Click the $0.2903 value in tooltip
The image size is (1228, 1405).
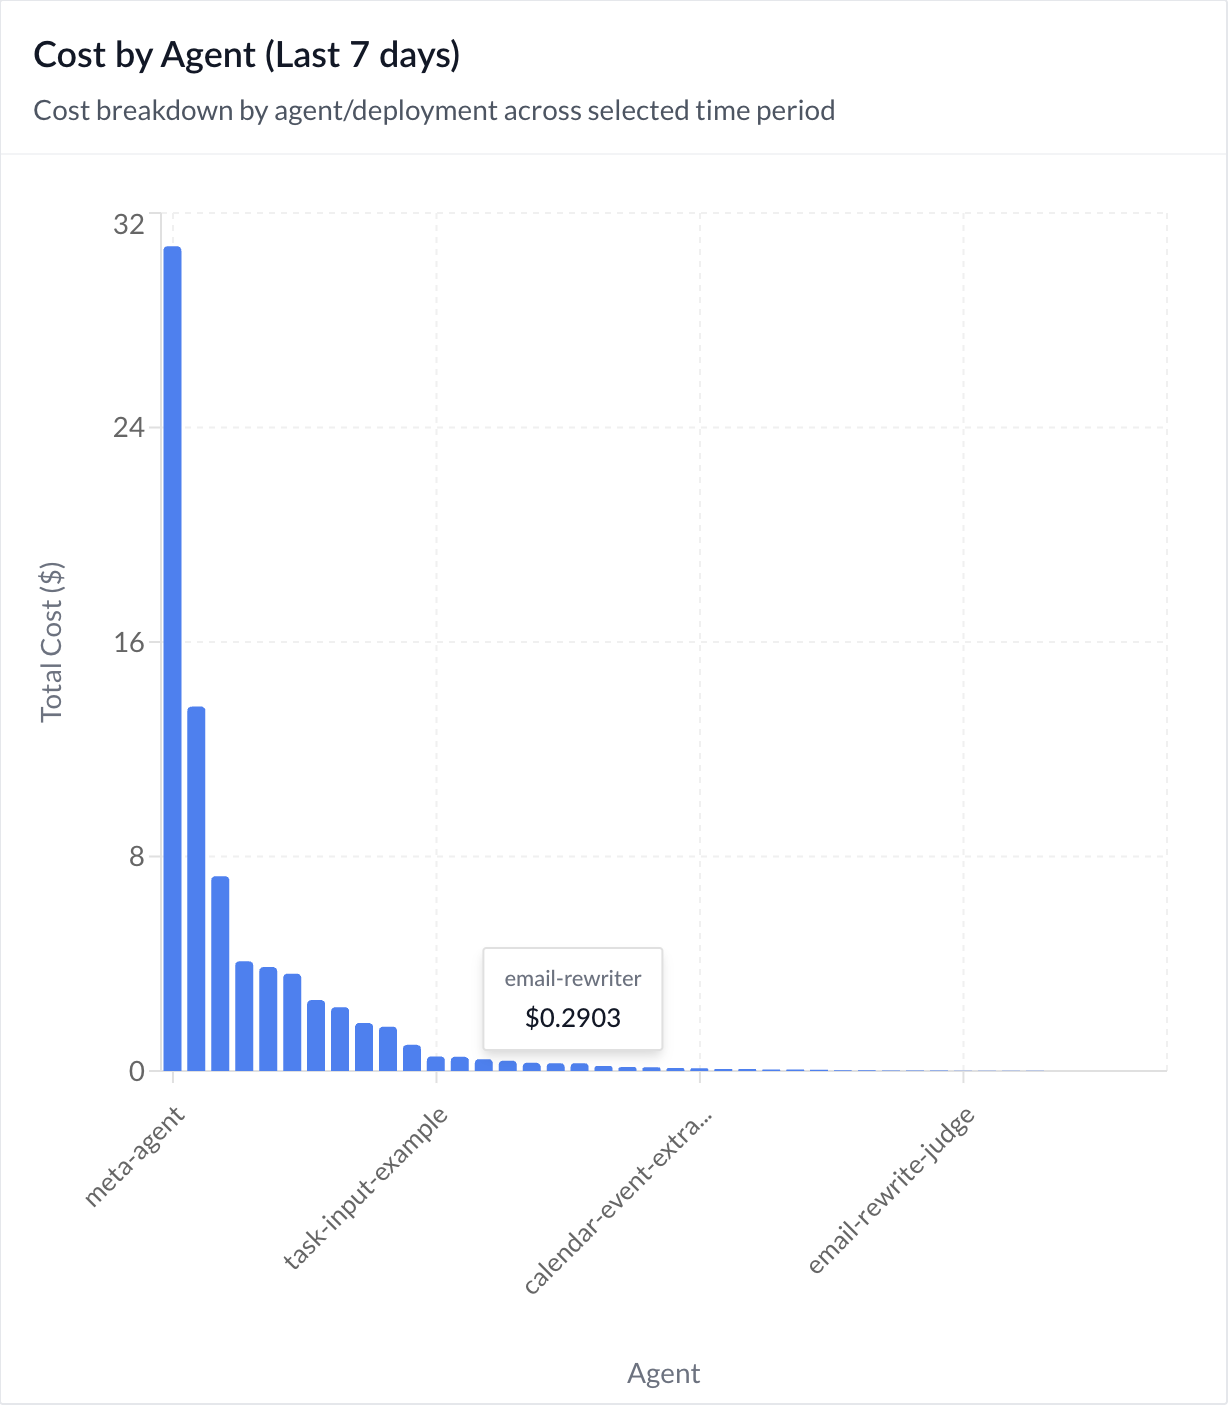point(573,1018)
